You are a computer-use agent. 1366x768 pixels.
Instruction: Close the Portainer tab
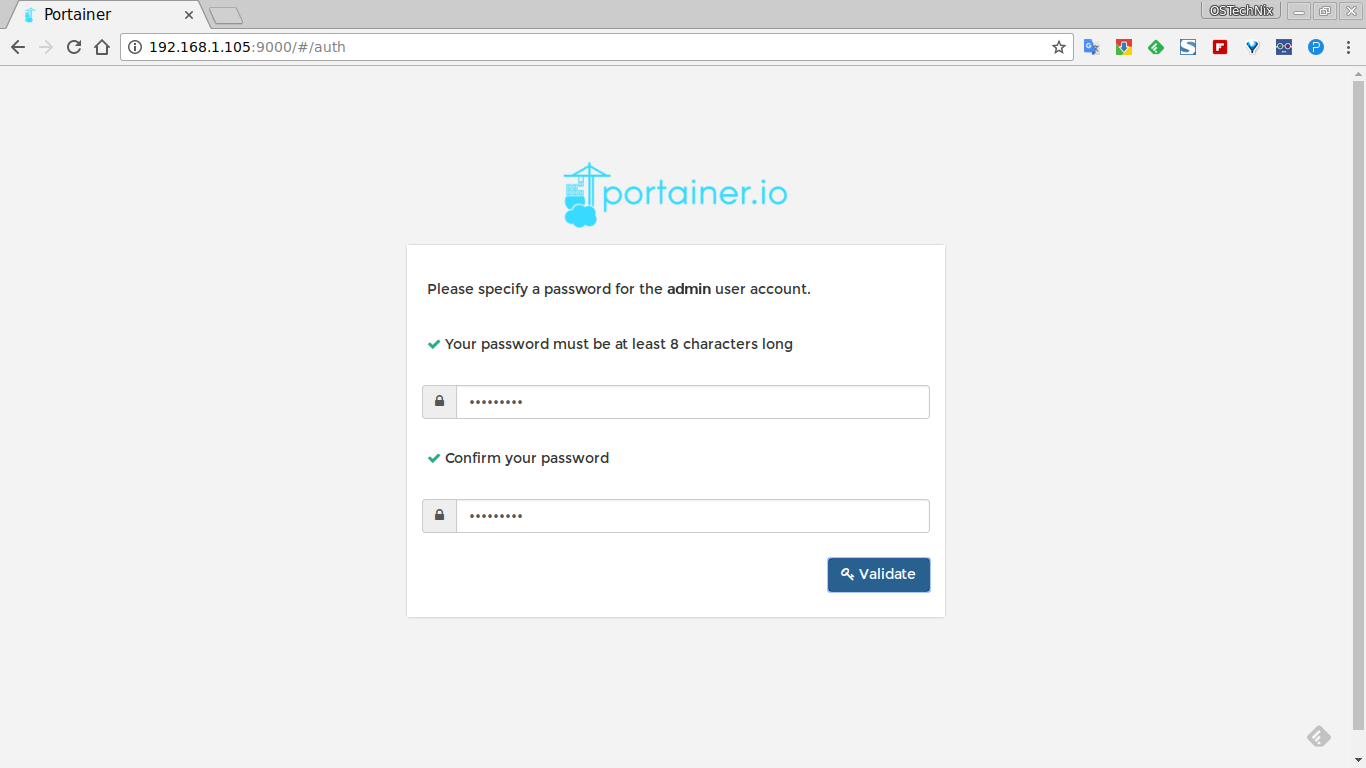point(189,15)
